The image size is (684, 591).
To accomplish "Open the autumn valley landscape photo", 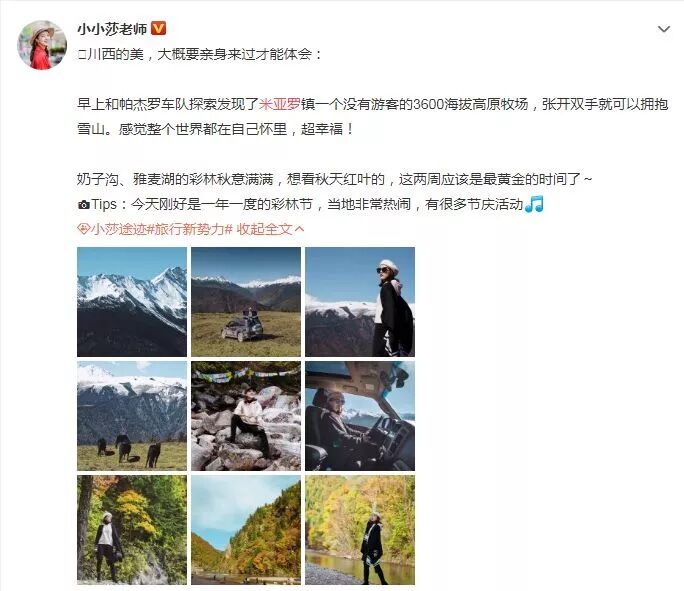I will coord(246,530).
